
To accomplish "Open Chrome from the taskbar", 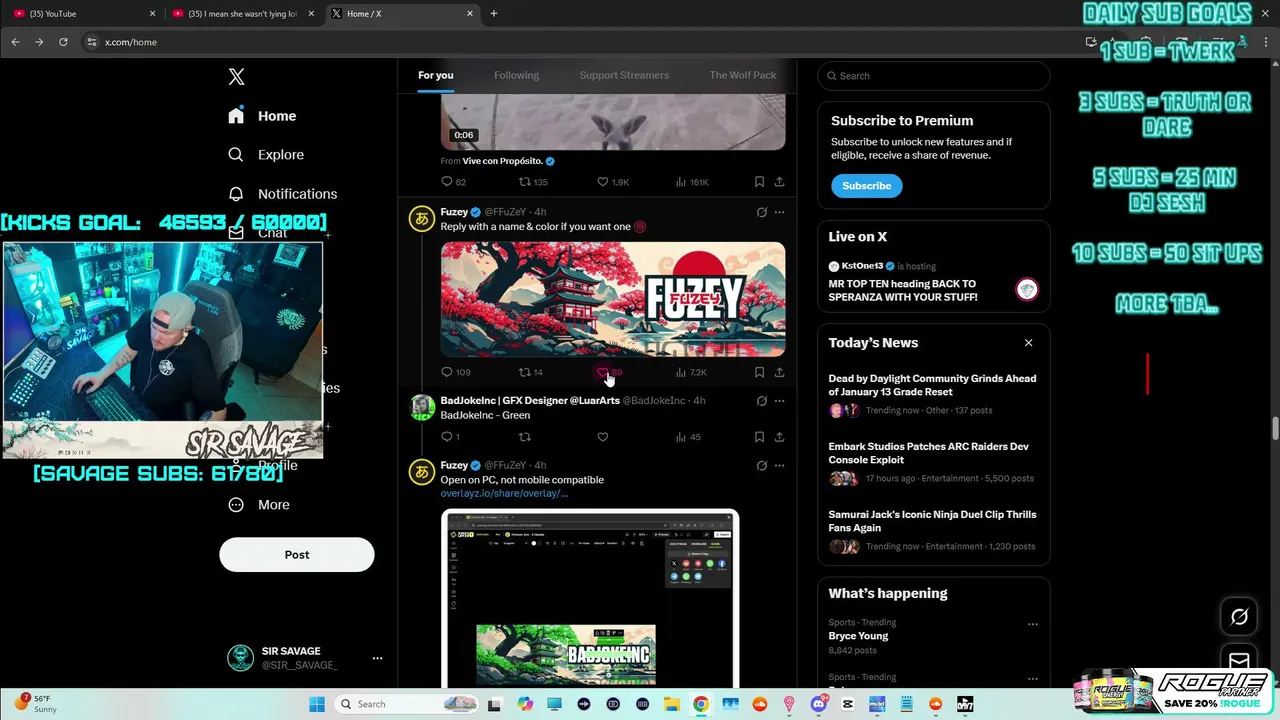I will pos(701,704).
